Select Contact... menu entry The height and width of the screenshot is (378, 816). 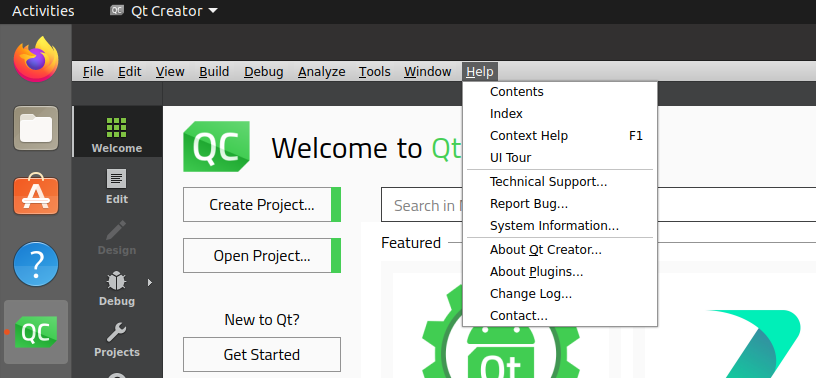coord(560,316)
